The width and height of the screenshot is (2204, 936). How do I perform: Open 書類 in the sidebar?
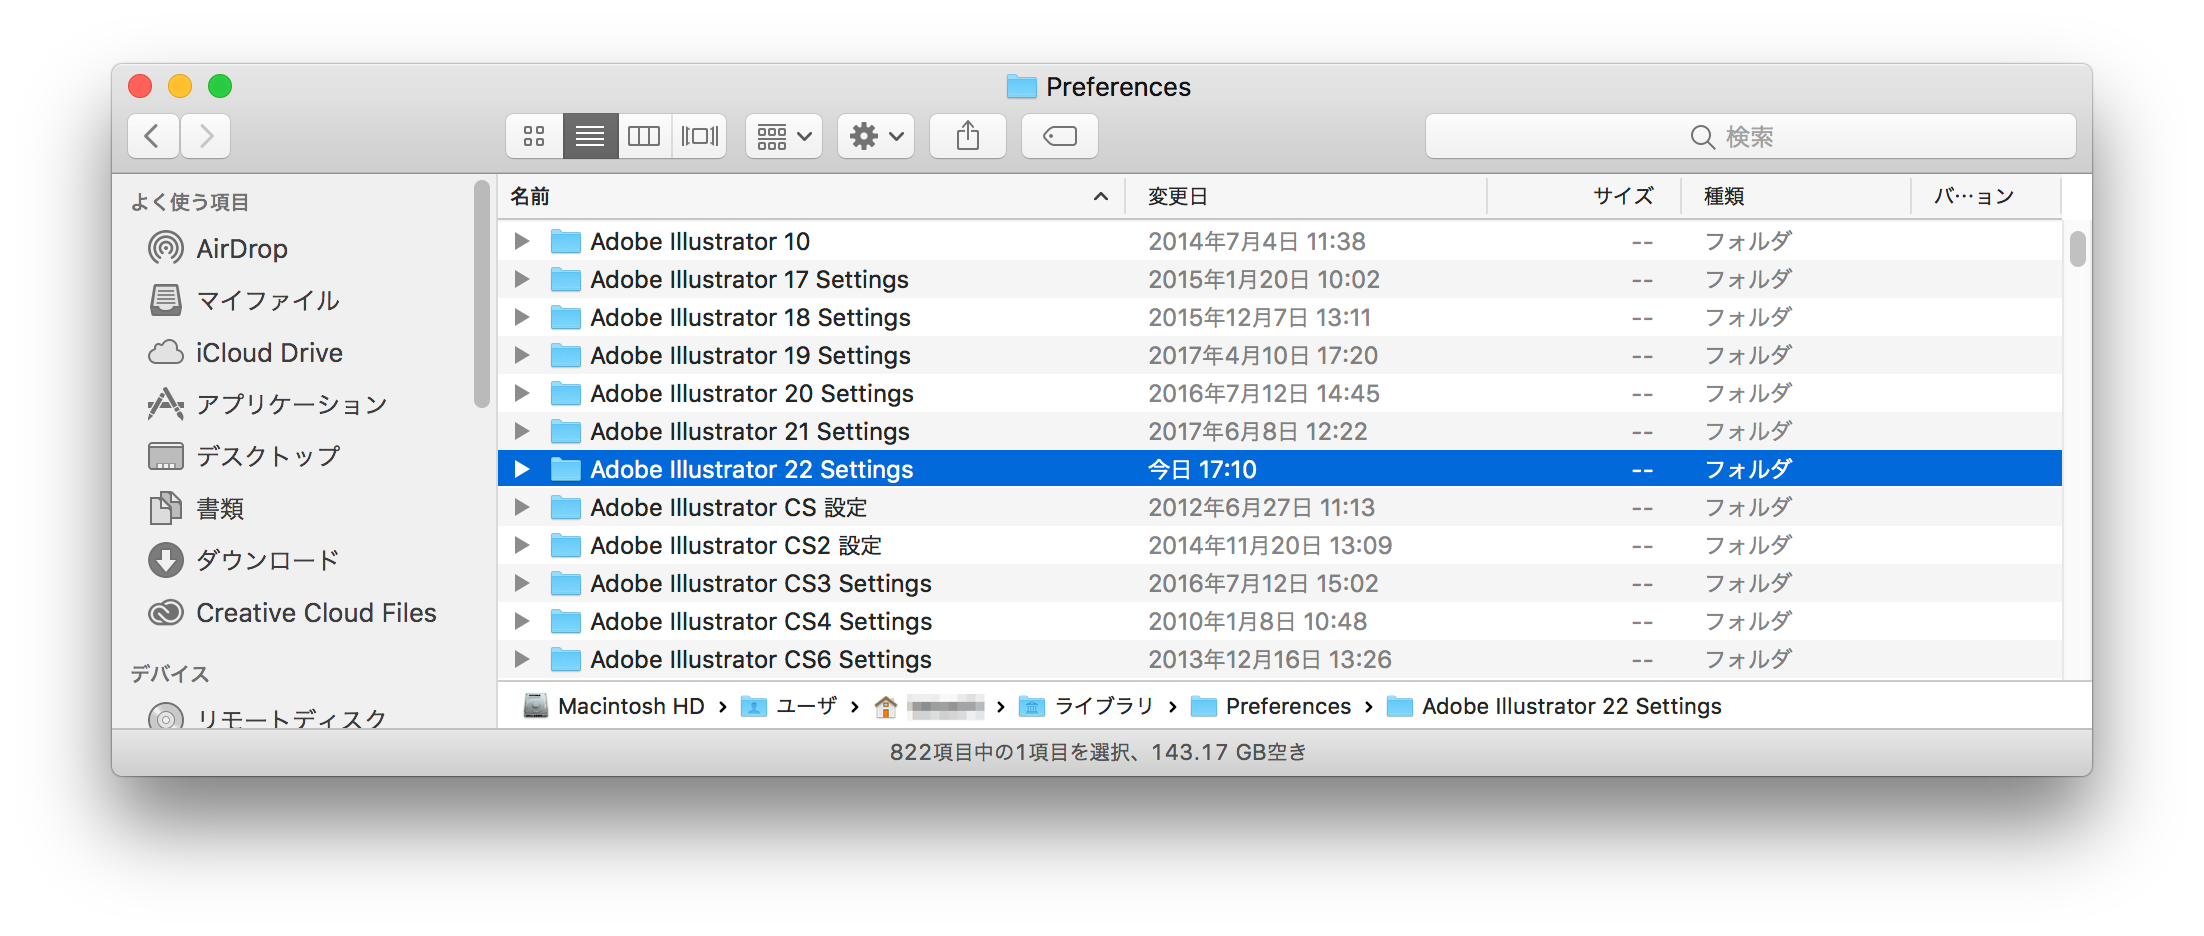click(x=196, y=508)
